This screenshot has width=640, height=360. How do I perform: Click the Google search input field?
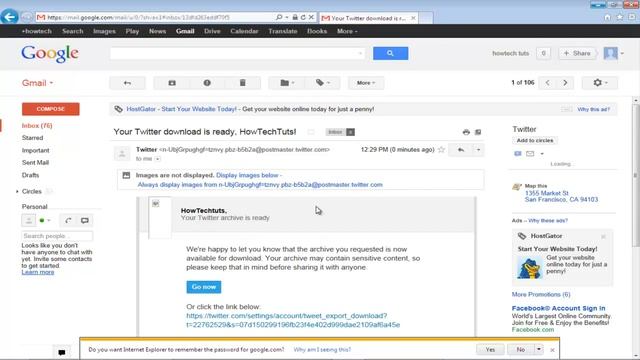click(x=237, y=53)
